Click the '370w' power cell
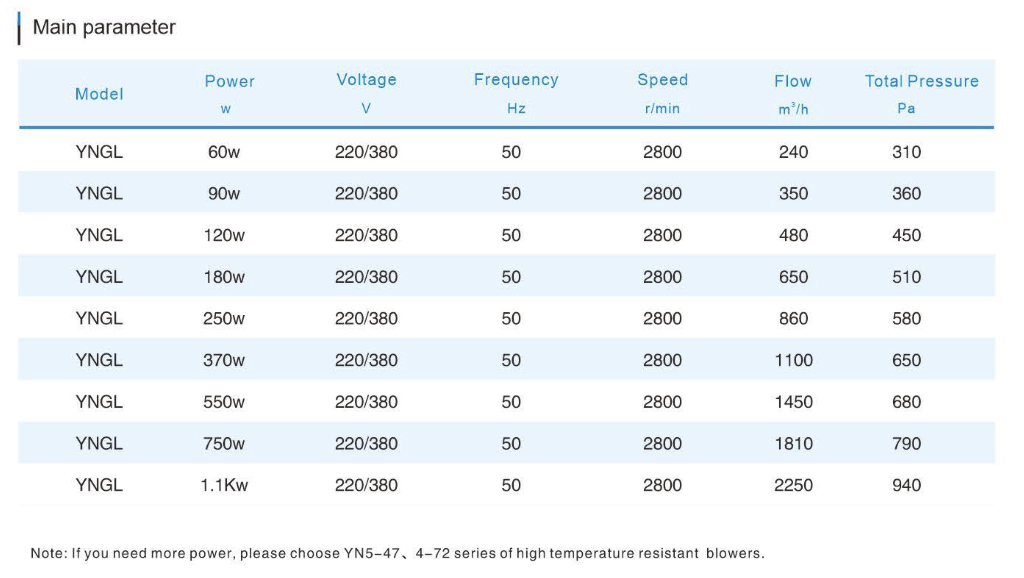1024x578 pixels. (x=224, y=361)
